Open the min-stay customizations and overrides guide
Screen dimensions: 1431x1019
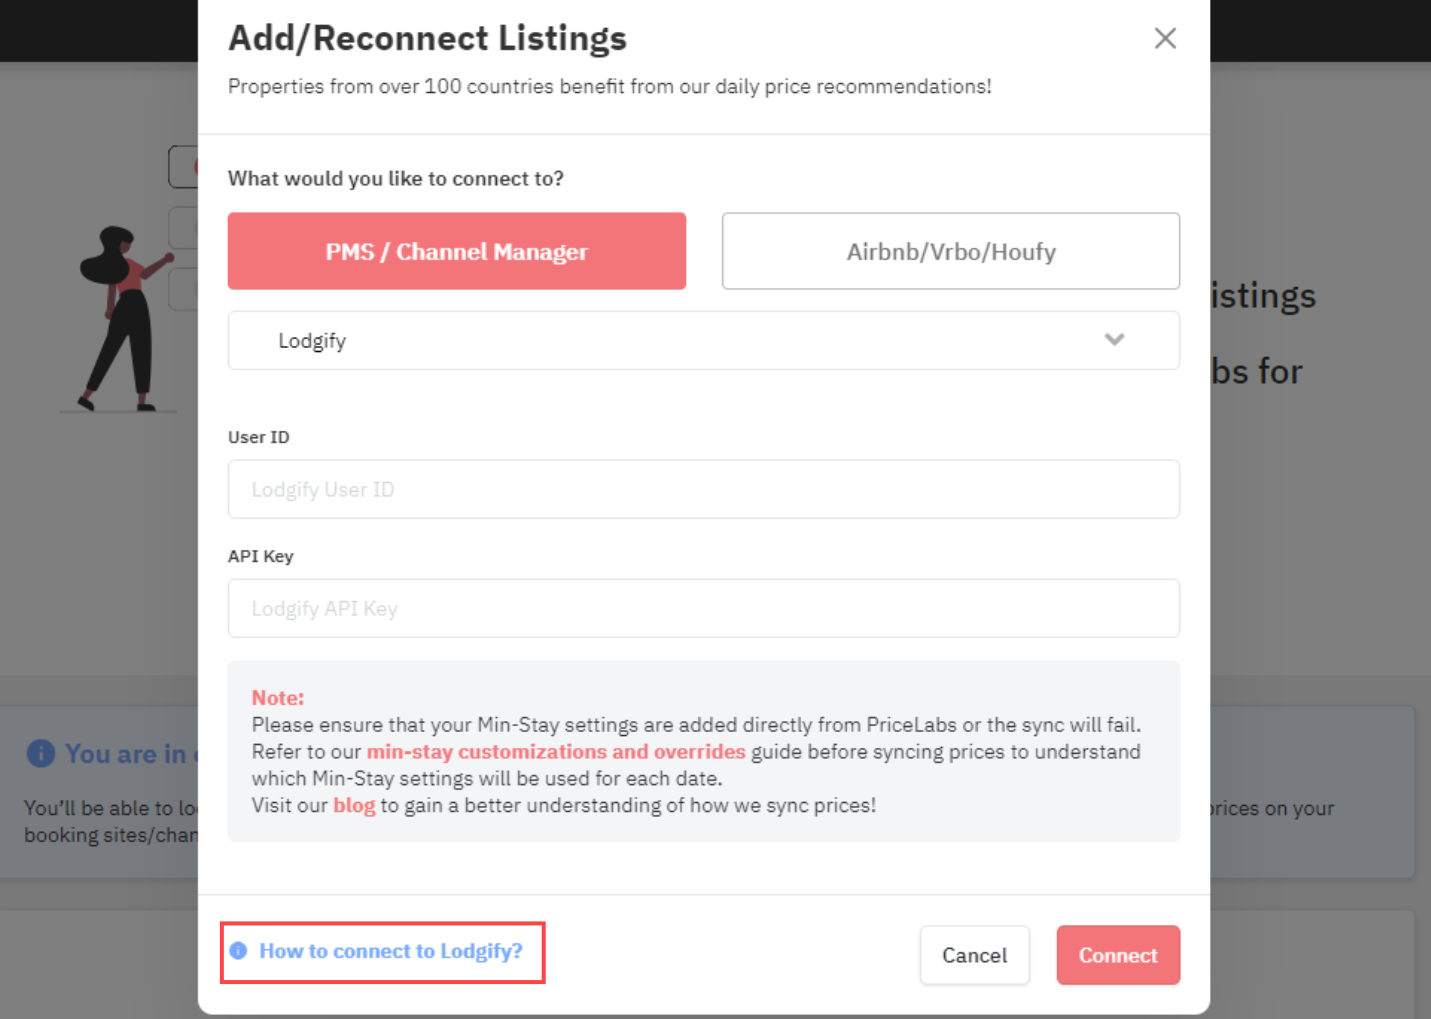pos(556,751)
